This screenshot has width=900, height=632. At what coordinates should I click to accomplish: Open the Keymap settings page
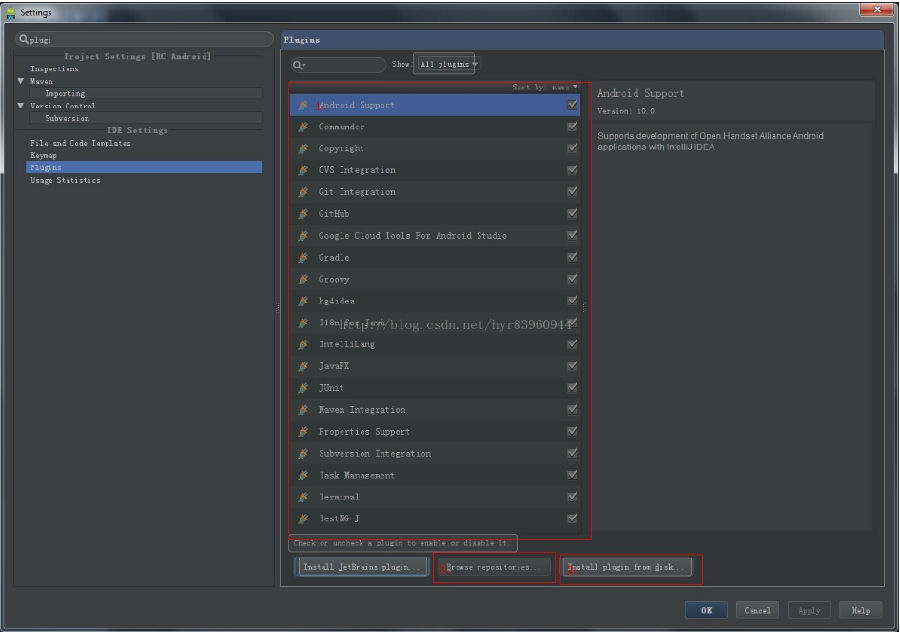tap(43, 155)
